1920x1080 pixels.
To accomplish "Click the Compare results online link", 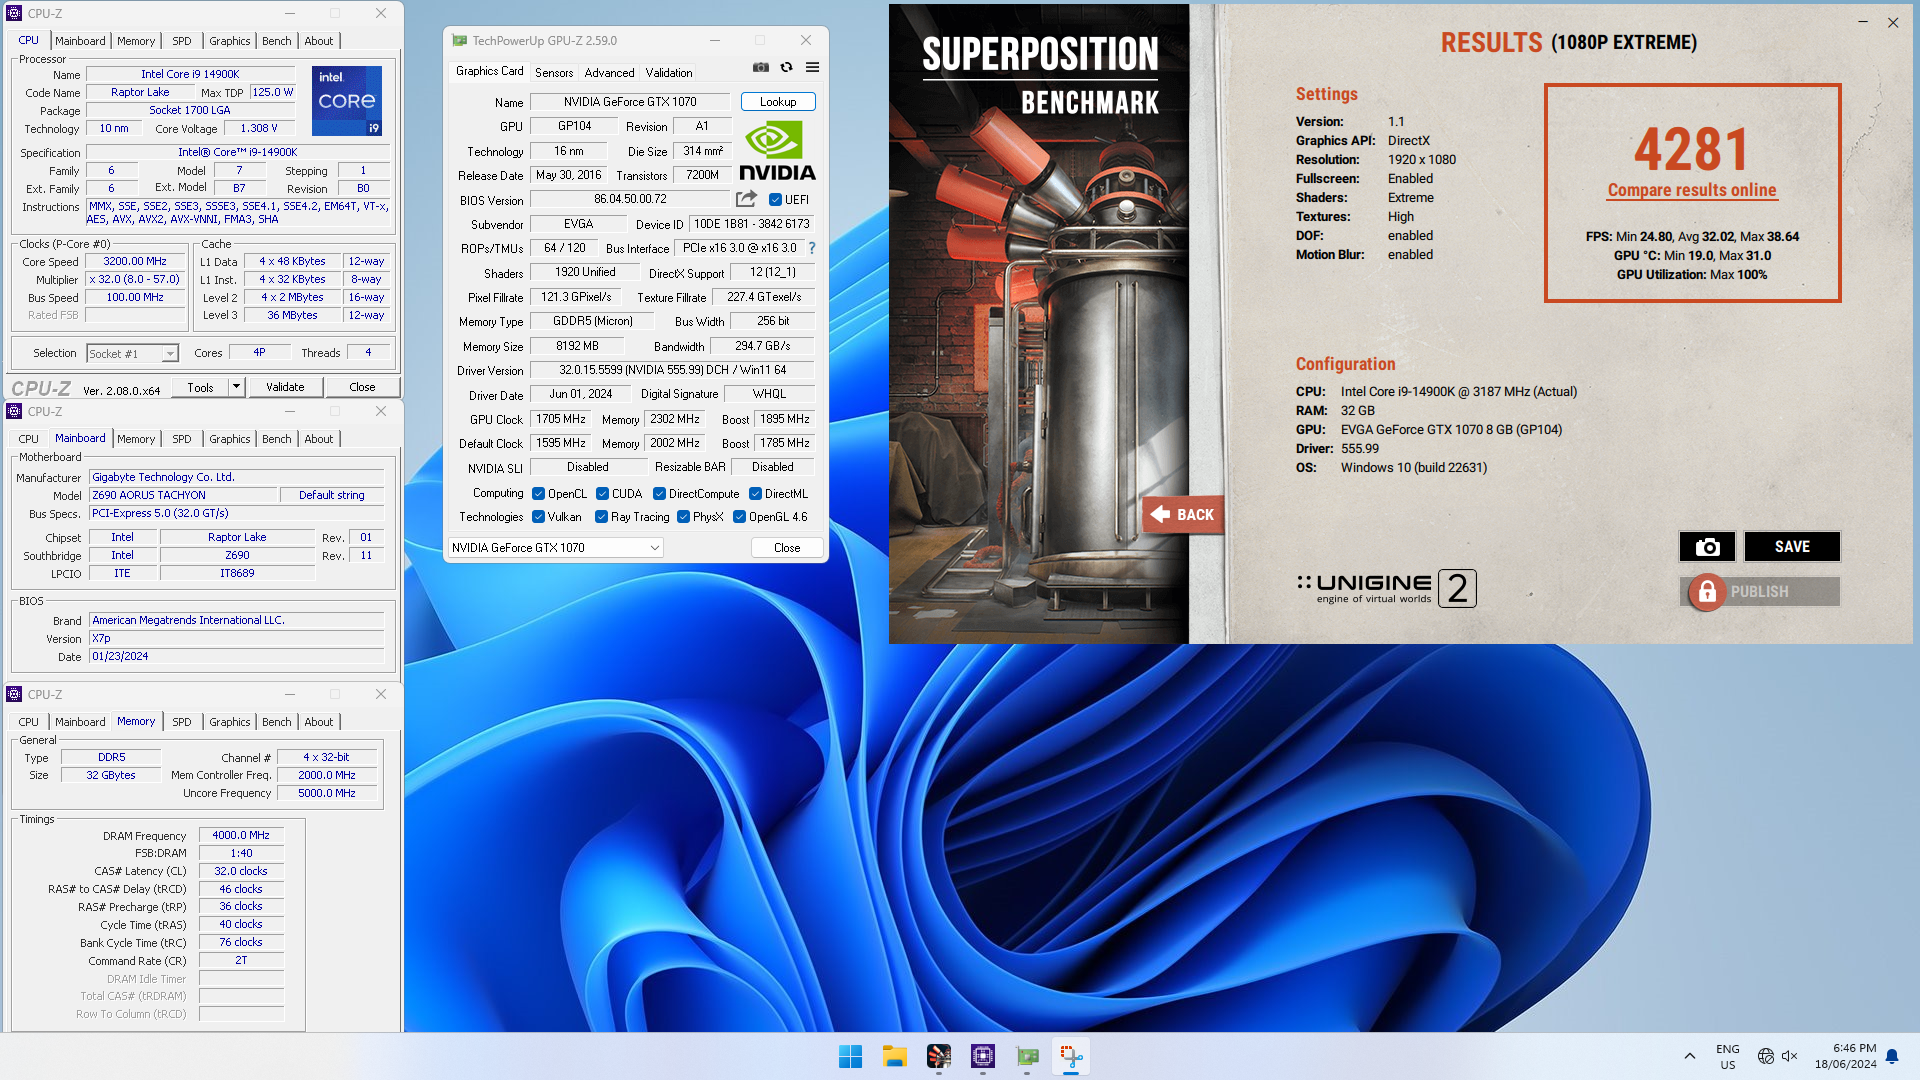I will click(1692, 190).
